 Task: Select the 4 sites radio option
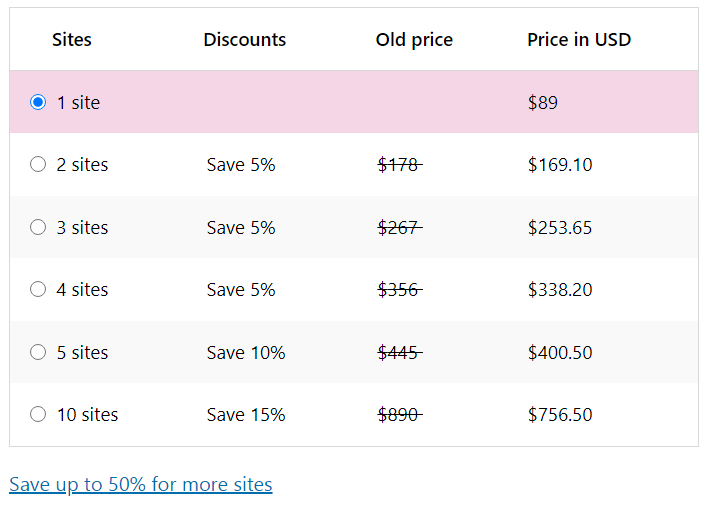(x=38, y=290)
